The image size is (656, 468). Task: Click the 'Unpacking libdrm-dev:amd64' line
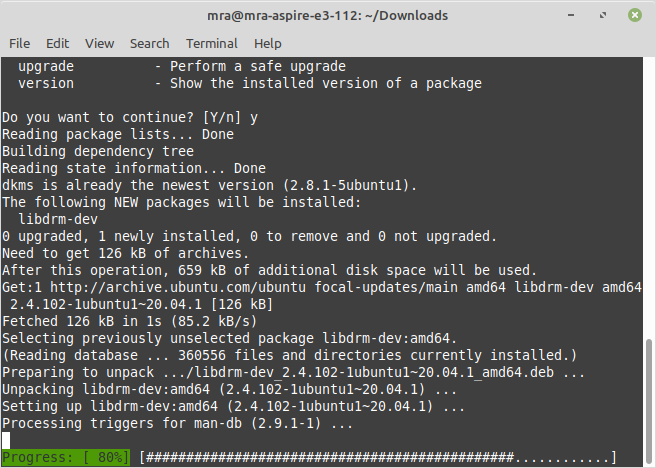229,389
